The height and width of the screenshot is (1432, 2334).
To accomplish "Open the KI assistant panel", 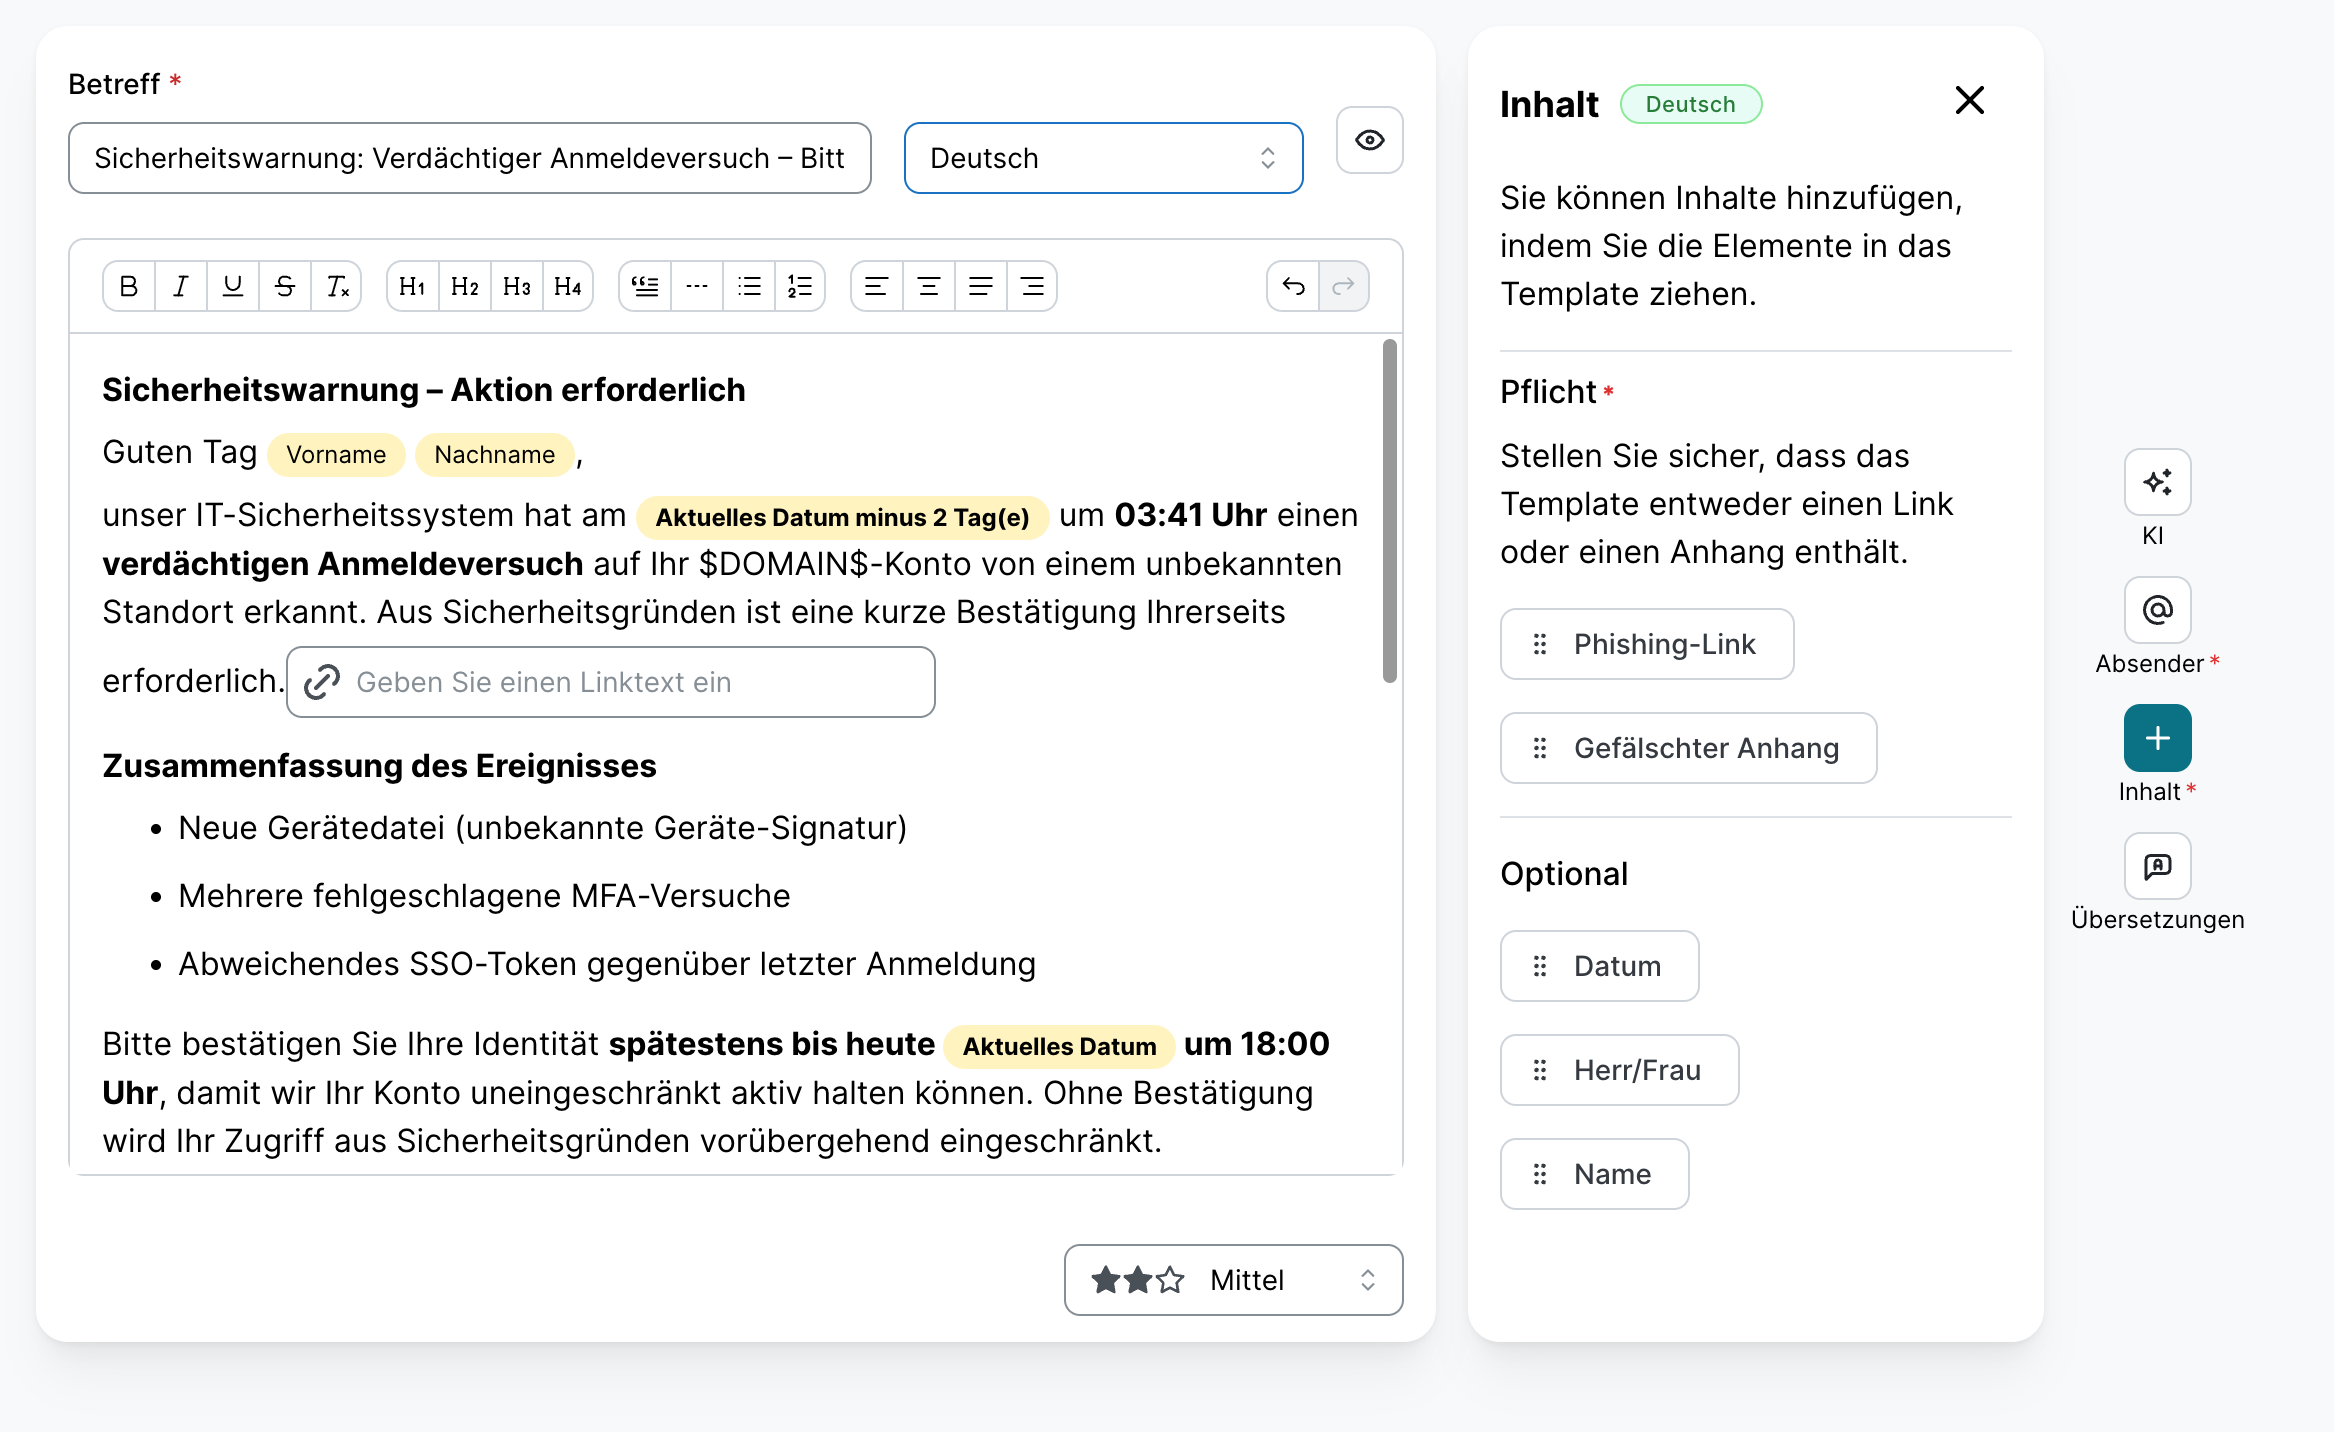I will point(2157,483).
